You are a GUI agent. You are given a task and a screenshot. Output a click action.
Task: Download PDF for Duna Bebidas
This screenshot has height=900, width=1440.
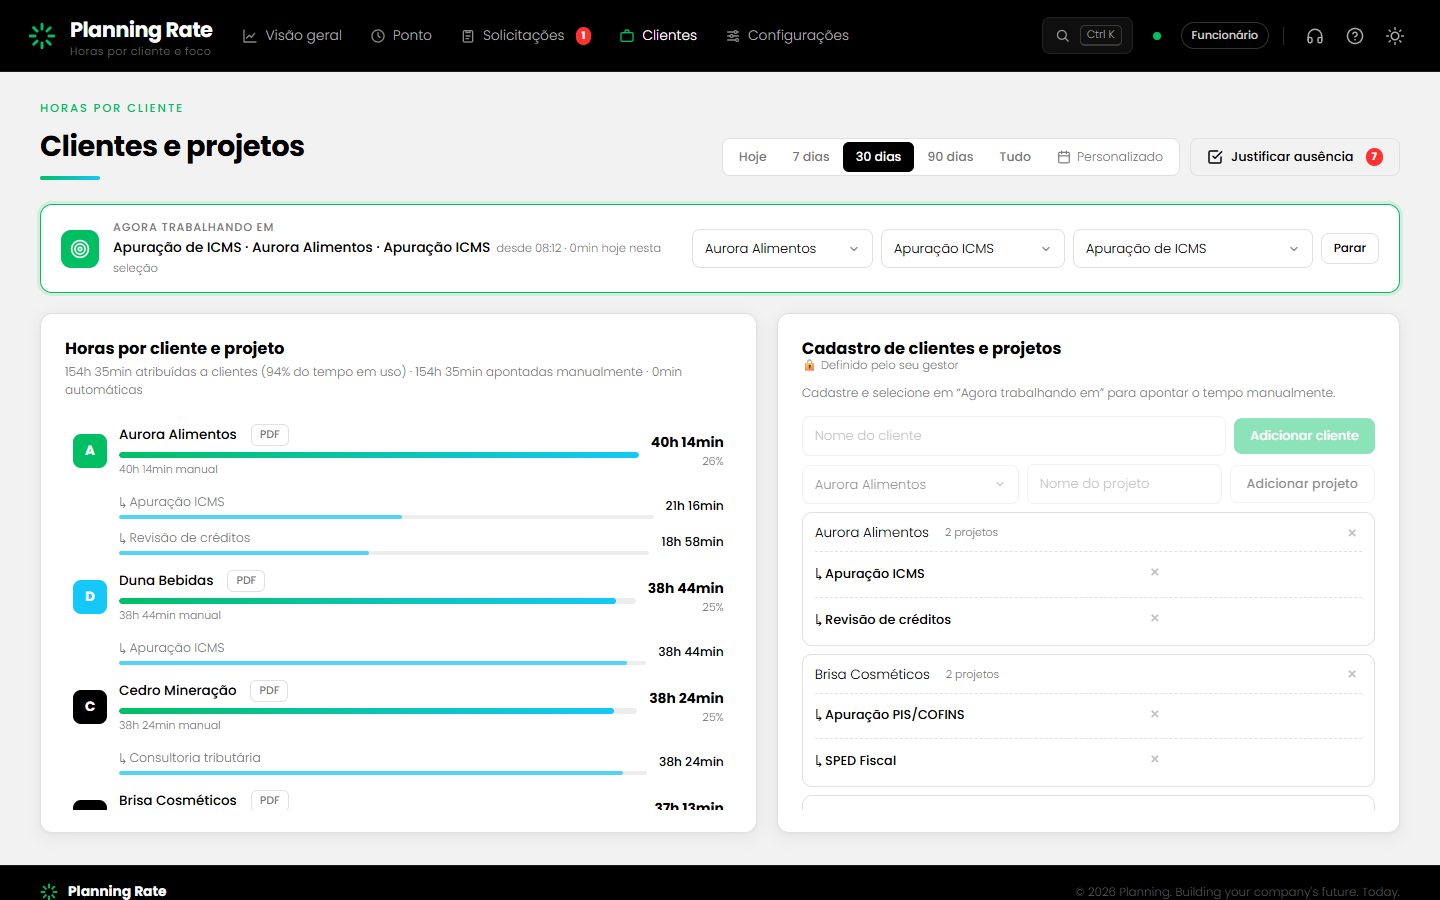pyautogui.click(x=246, y=581)
